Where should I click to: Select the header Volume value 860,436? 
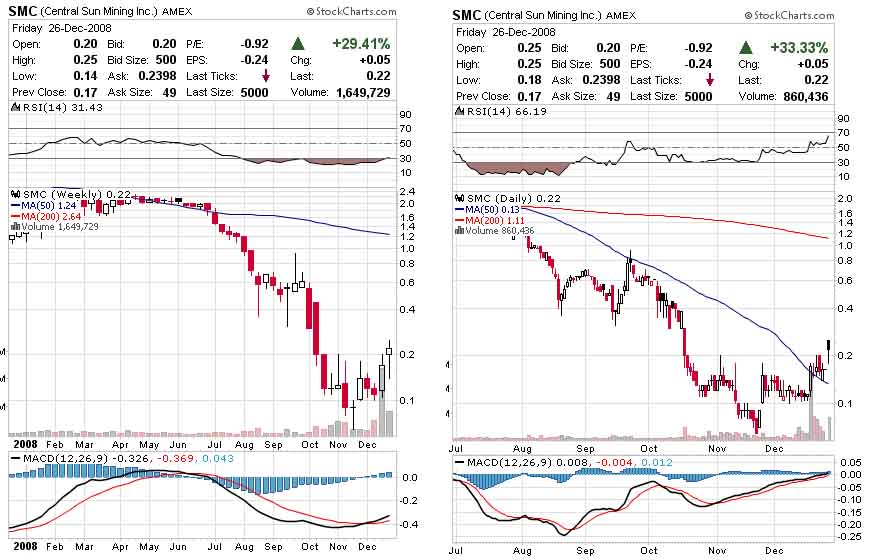tap(806, 96)
